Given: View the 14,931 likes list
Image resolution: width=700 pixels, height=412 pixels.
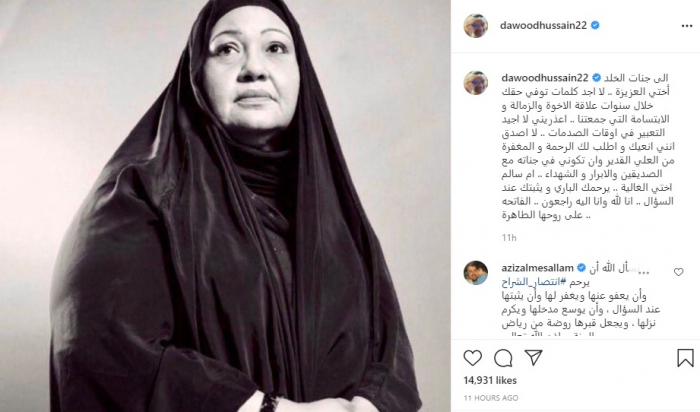Looking at the screenshot, I should coord(490,380).
